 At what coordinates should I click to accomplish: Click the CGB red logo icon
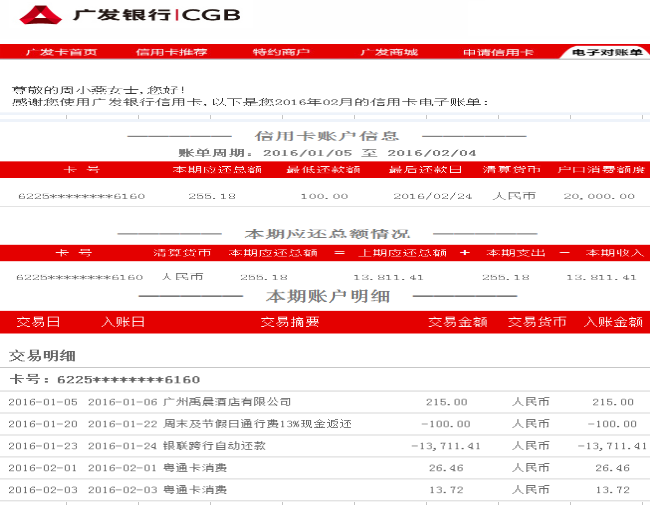41,15
